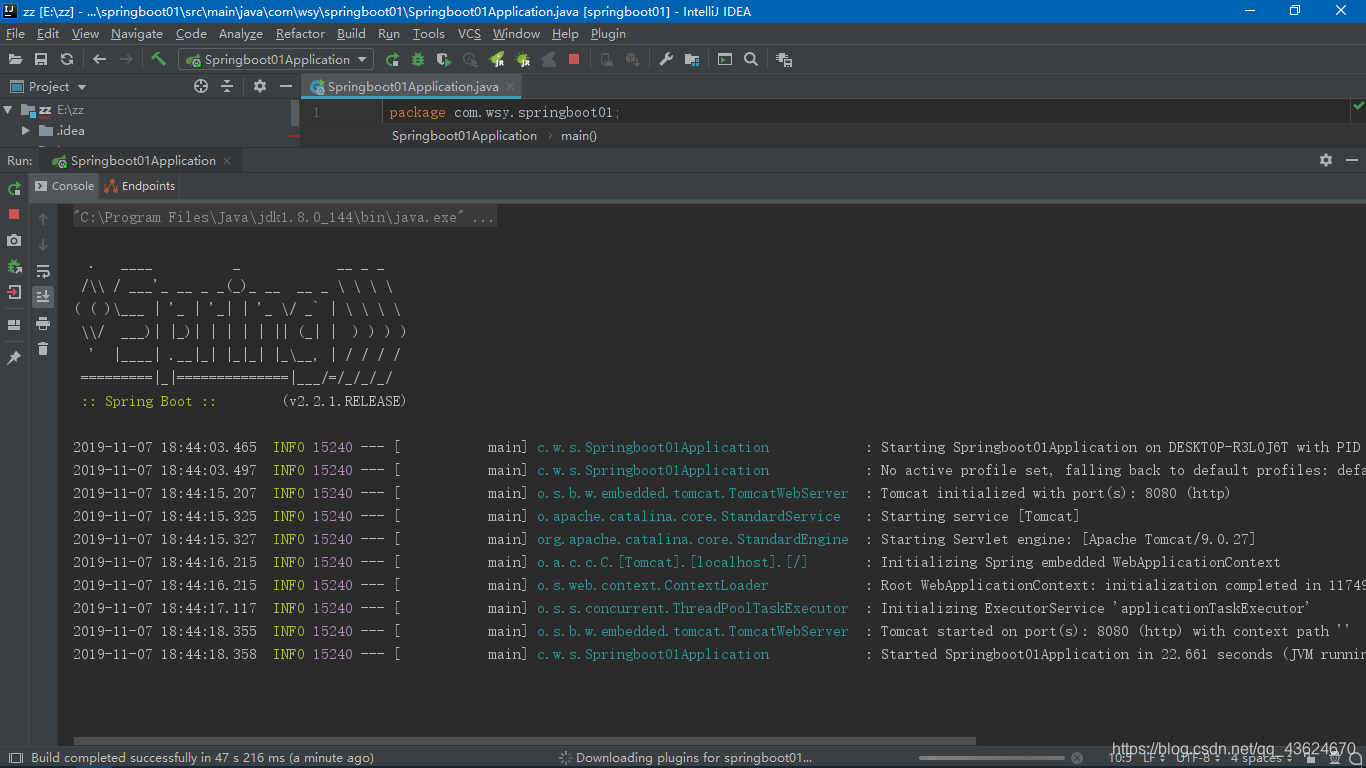Open the VCS menu

click(x=469, y=33)
